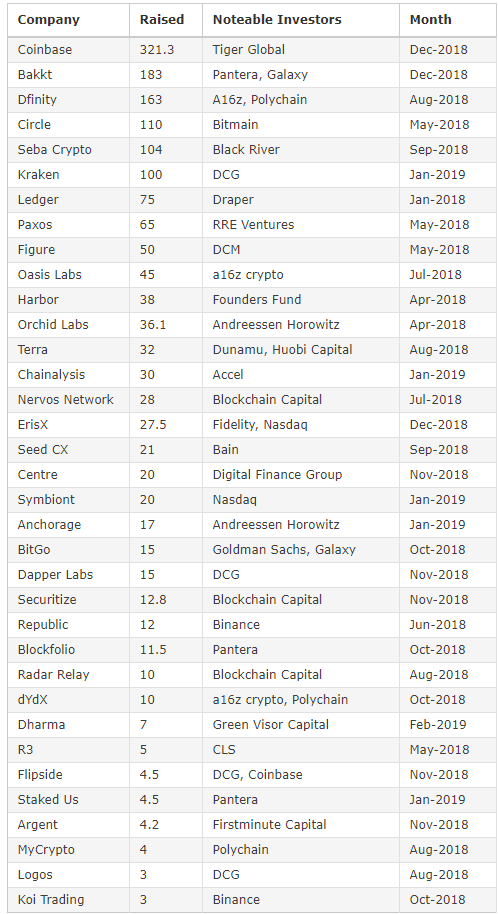The width and height of the screenshot is (498, 914).
Task: Select the Green Visor Capital cell
Action: [x=301, y=725]
